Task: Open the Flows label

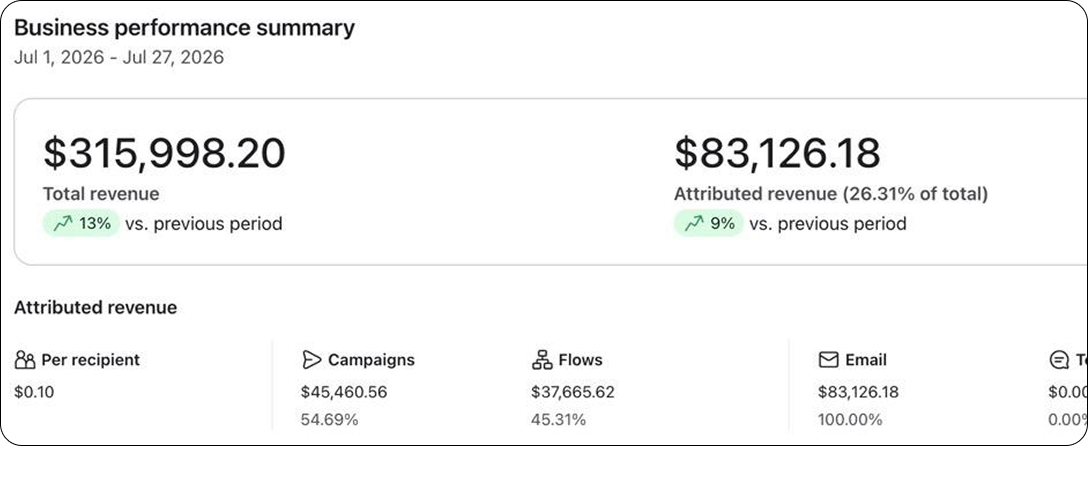Action: (580, 360)
